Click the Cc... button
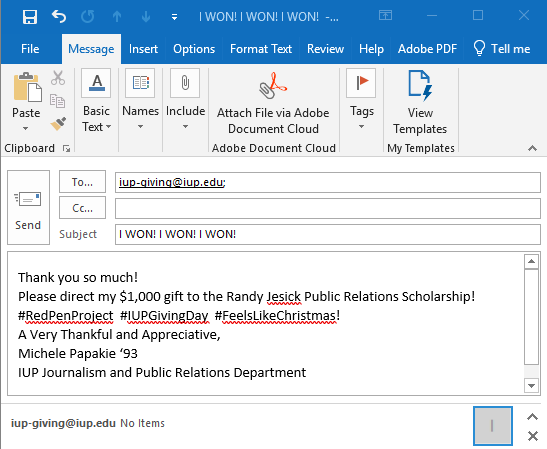The image size is (547, 449). point(82,208)
